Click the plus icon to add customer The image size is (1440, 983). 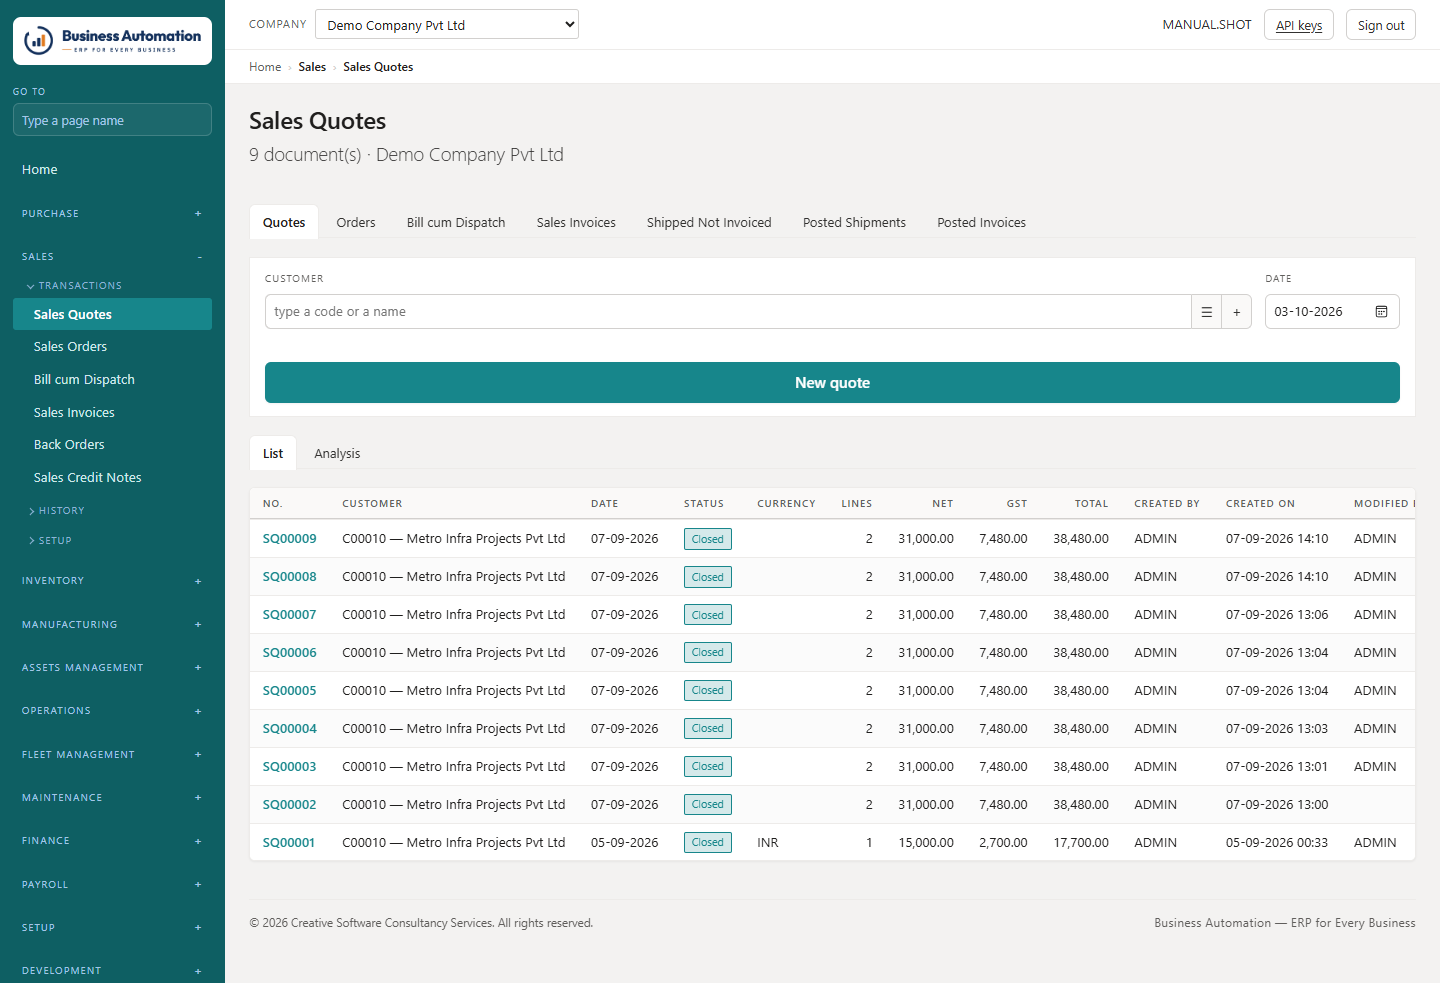tap(1237, 312)
